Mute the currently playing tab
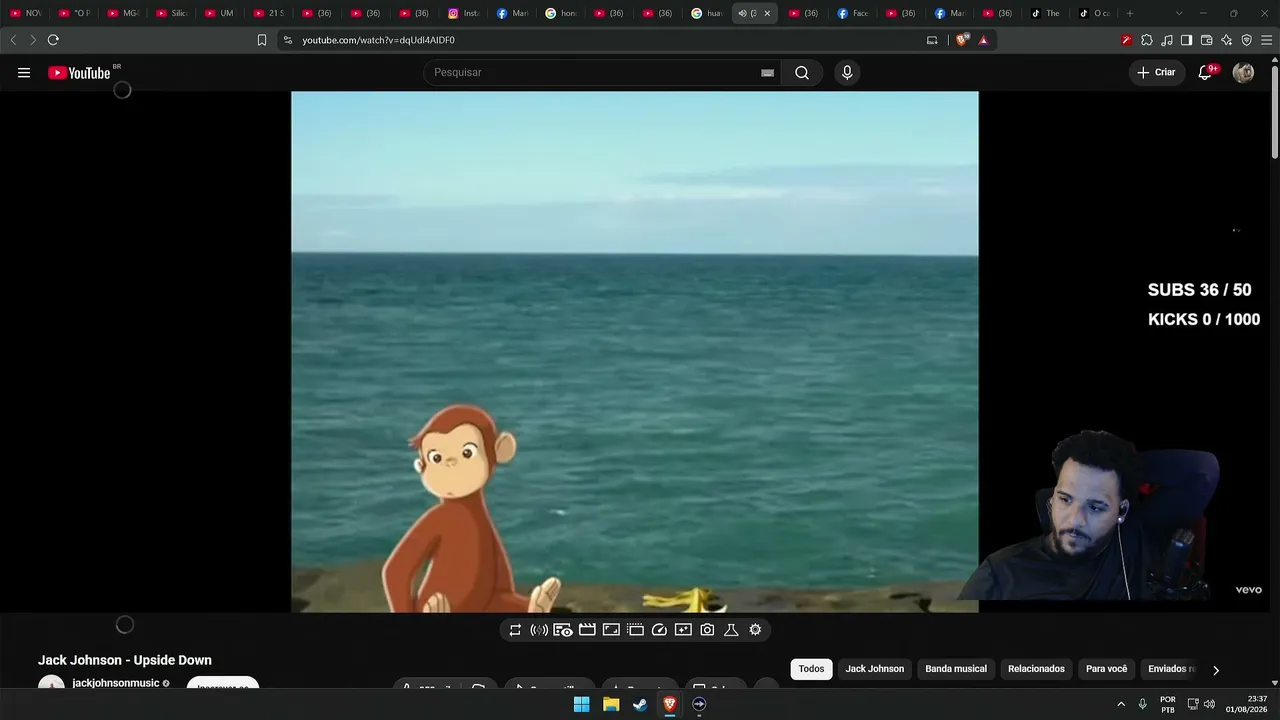Viewport: 1280px width, 720px height. click(x=742, y=13)
